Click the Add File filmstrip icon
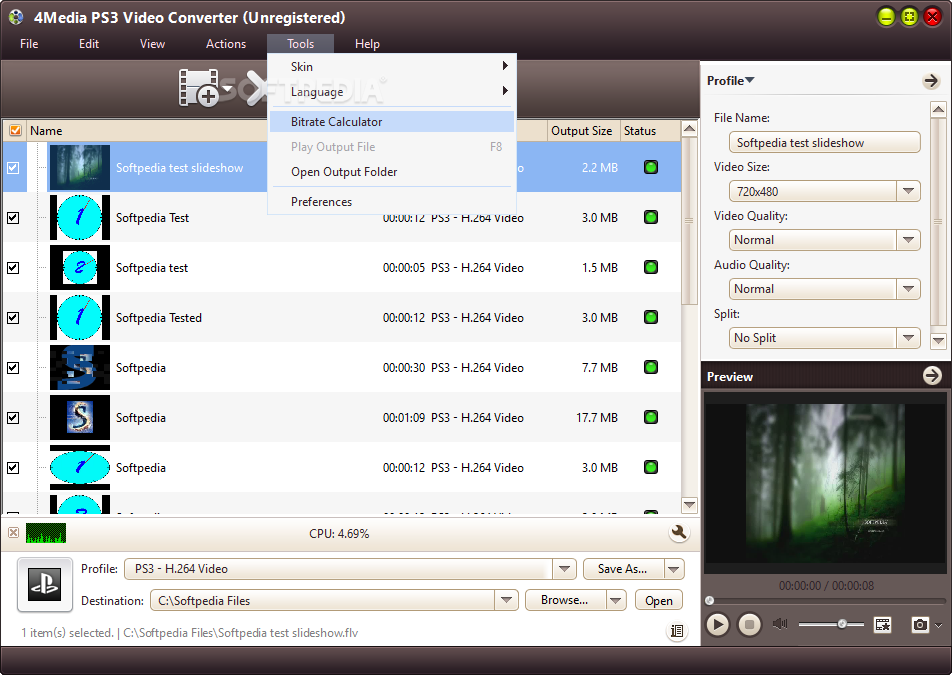 click(x=198, y=87)
